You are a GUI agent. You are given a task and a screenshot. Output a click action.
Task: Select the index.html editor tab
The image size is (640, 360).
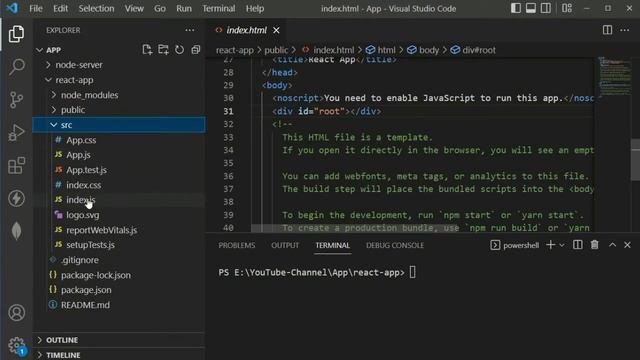(x=247, y=30)
